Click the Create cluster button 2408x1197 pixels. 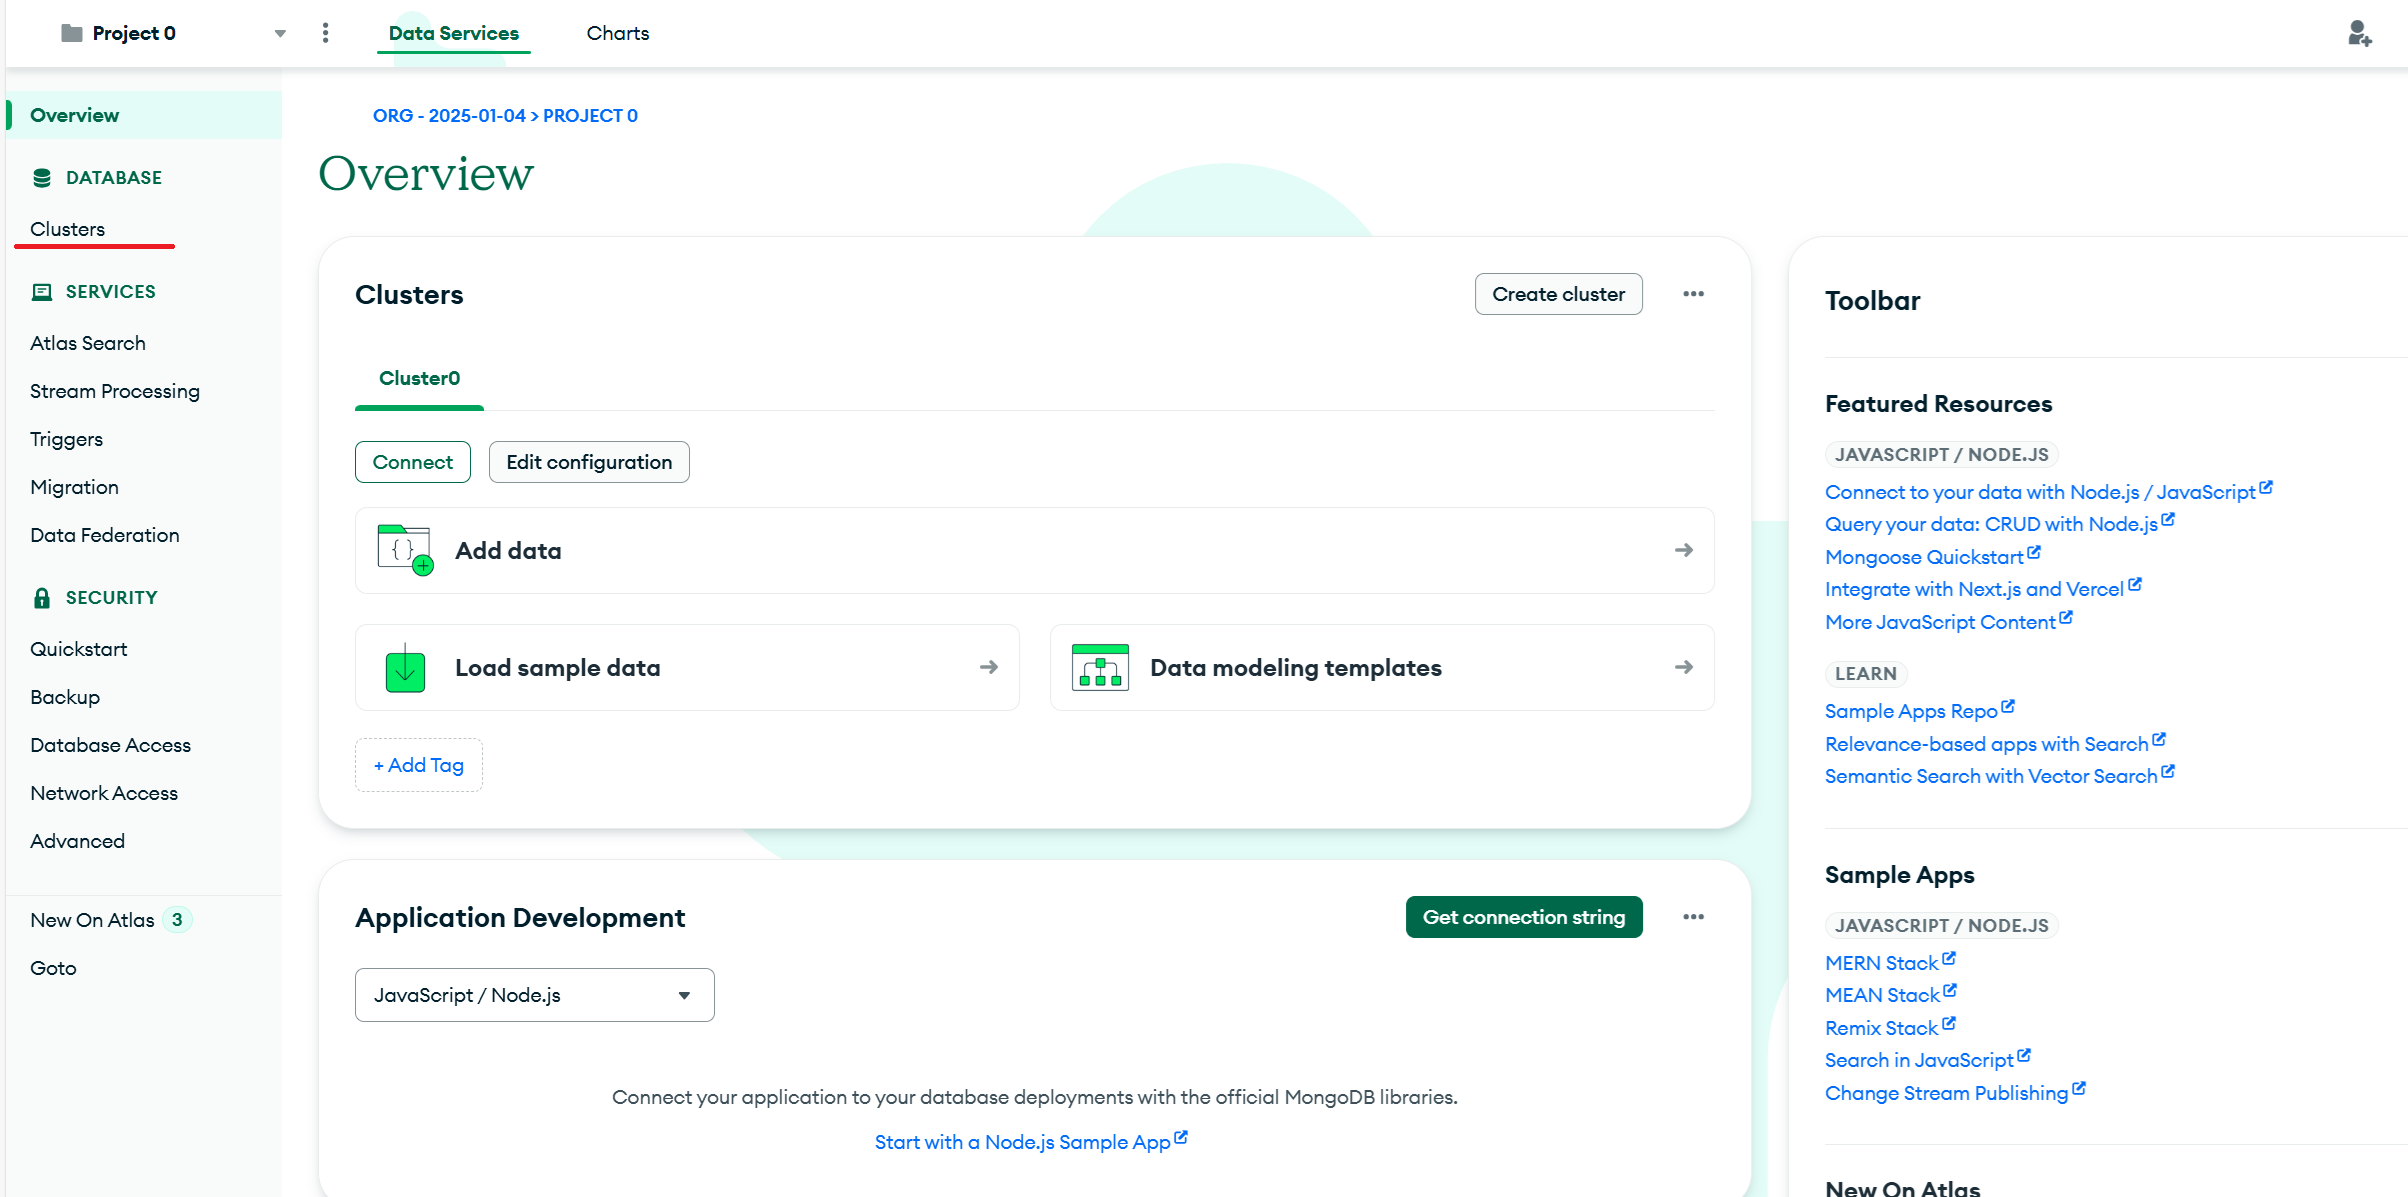coord(1558,294)
